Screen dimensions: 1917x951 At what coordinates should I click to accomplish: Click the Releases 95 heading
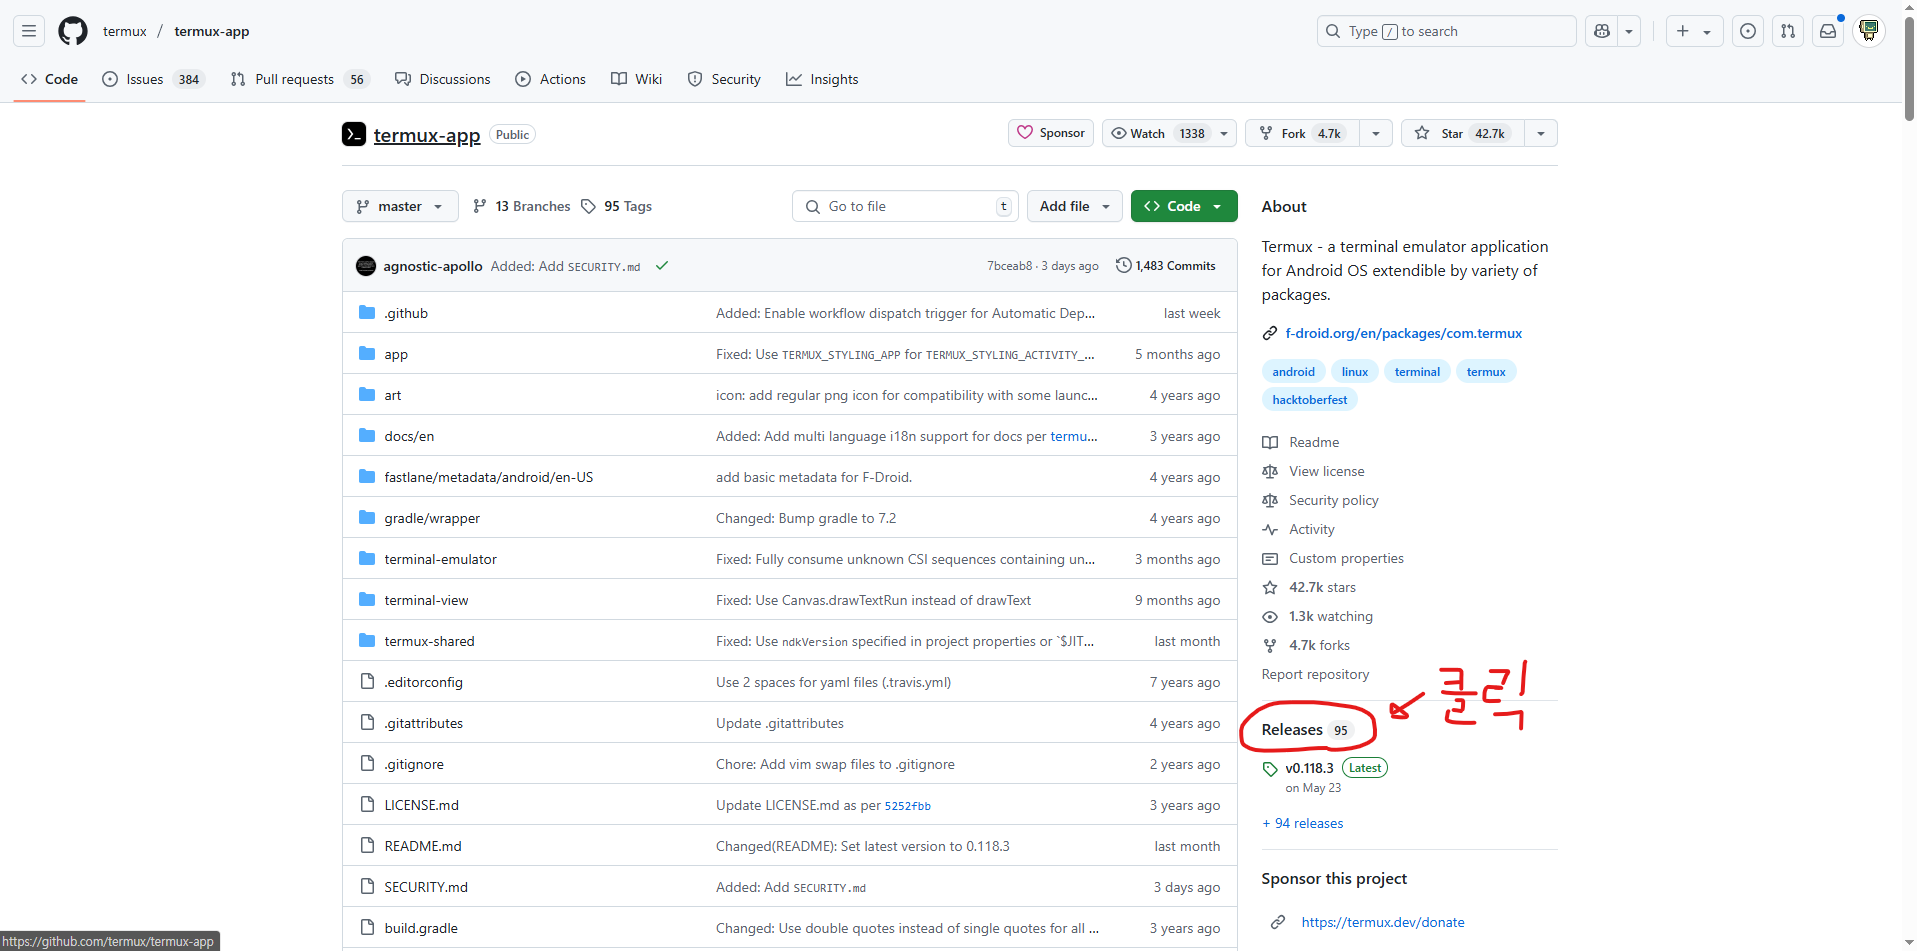(x=1306, y=730)
